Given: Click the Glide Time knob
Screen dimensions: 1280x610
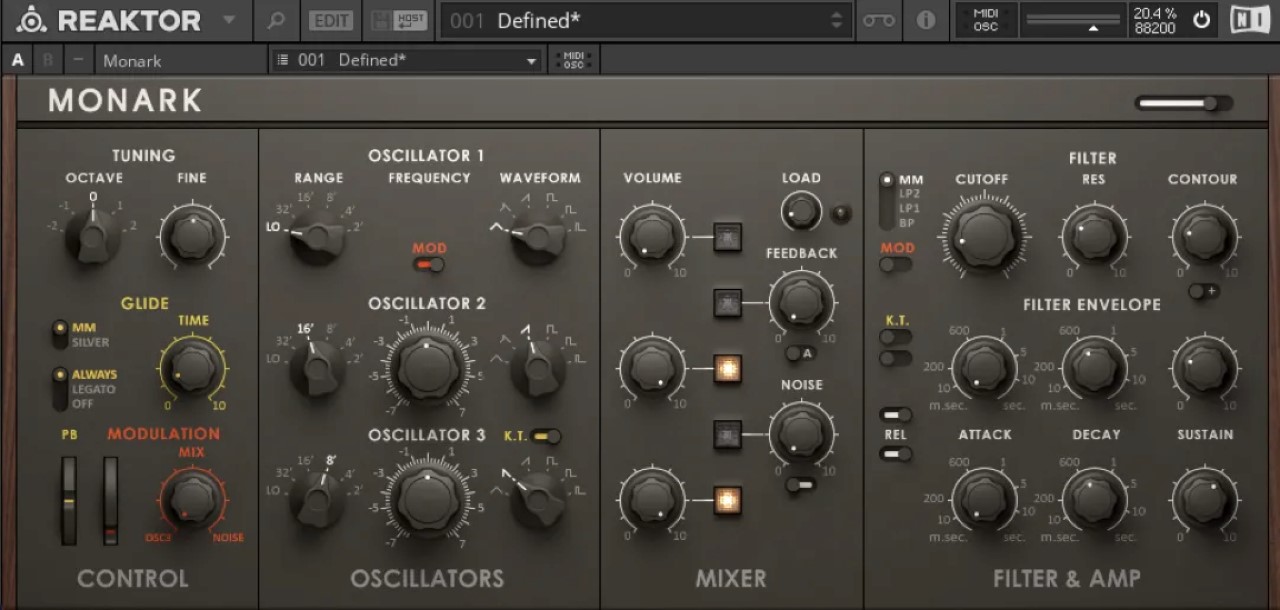Looking at the screenshot, I should coord(192,367).
